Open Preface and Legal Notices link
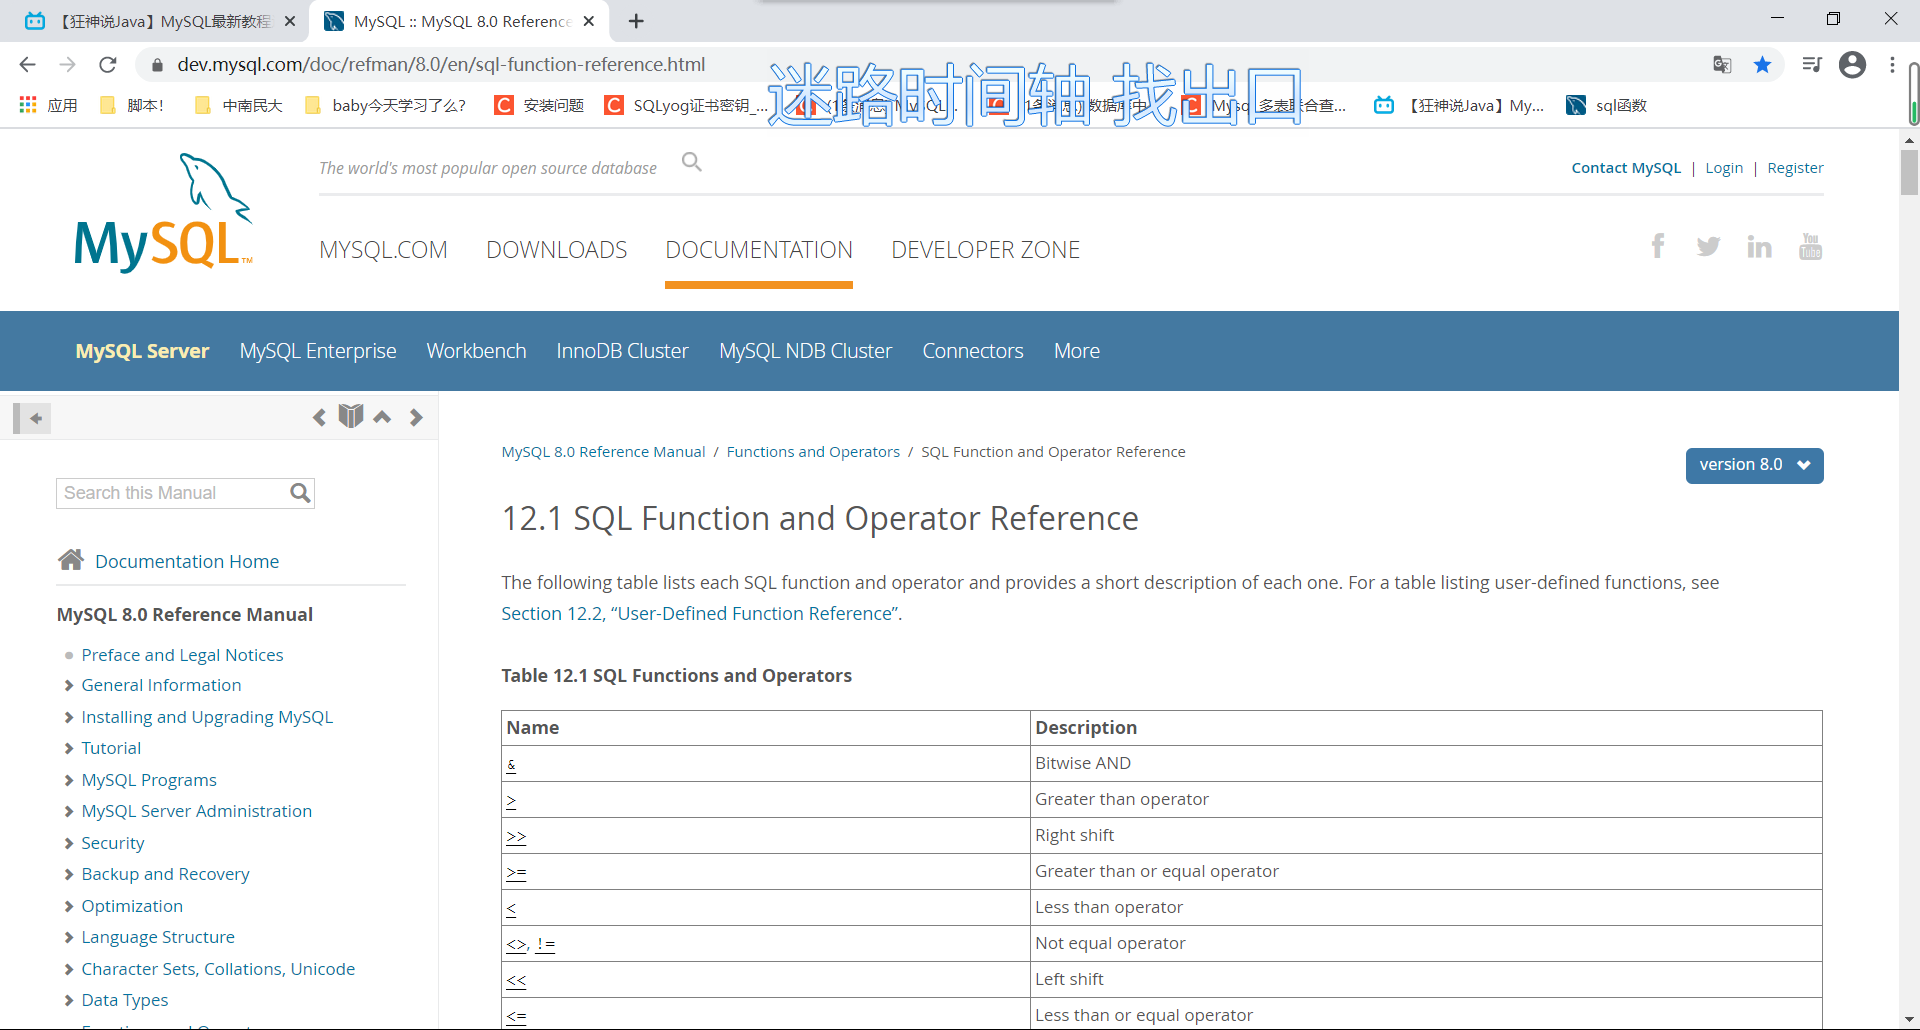 pyautogui.click(x=182, y=655)
